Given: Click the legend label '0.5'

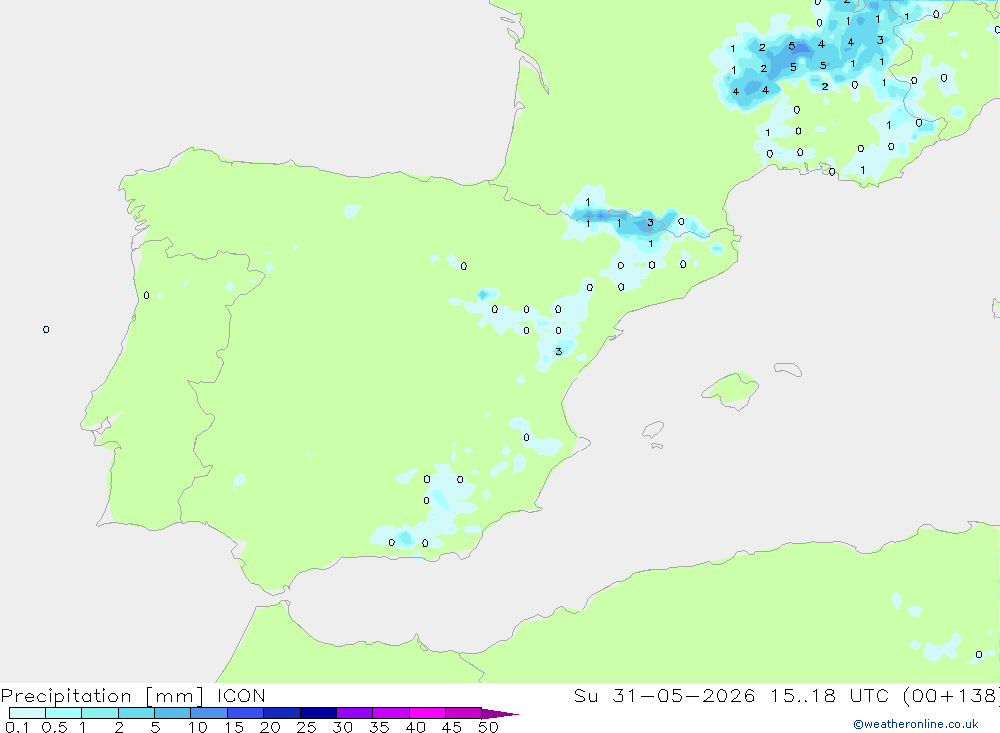Looking at the screenshot, I should tap(54, 727).
